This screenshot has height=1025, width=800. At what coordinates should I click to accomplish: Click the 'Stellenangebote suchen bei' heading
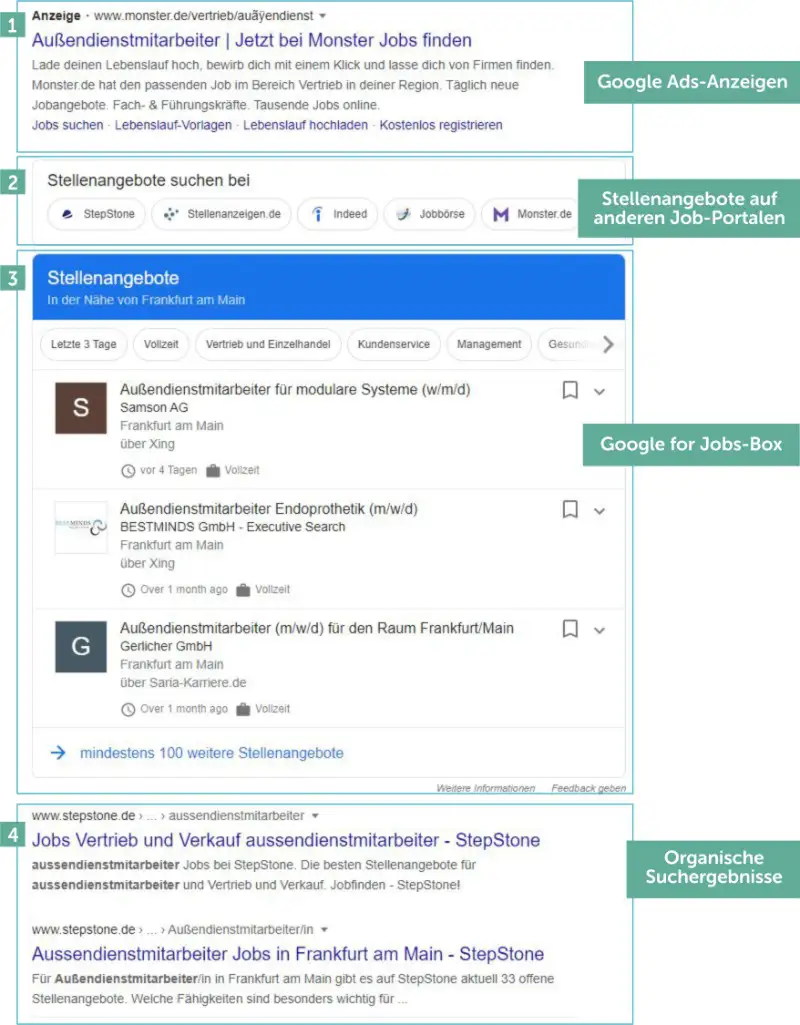click(x=148, y=180)
